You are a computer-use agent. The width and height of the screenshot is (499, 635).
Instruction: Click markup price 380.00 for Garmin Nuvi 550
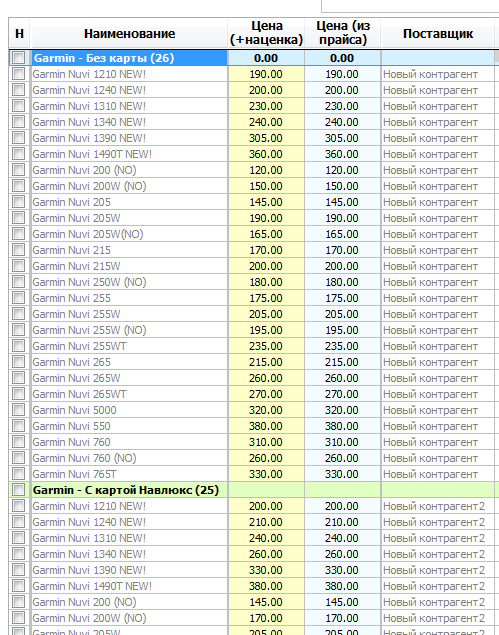click(x=266, y=426)
